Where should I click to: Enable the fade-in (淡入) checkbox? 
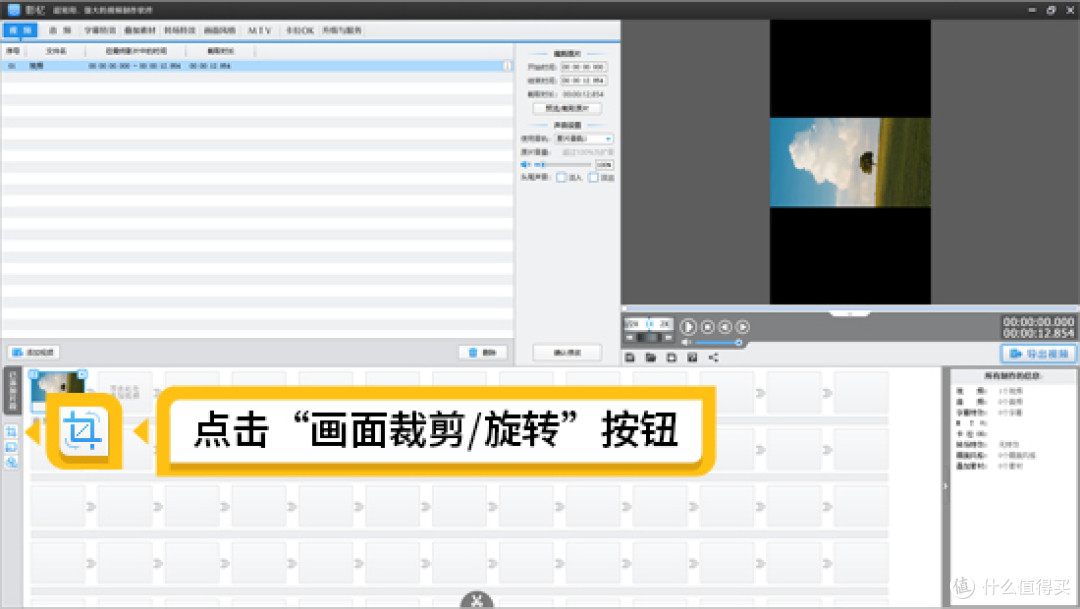coord(561,178)
